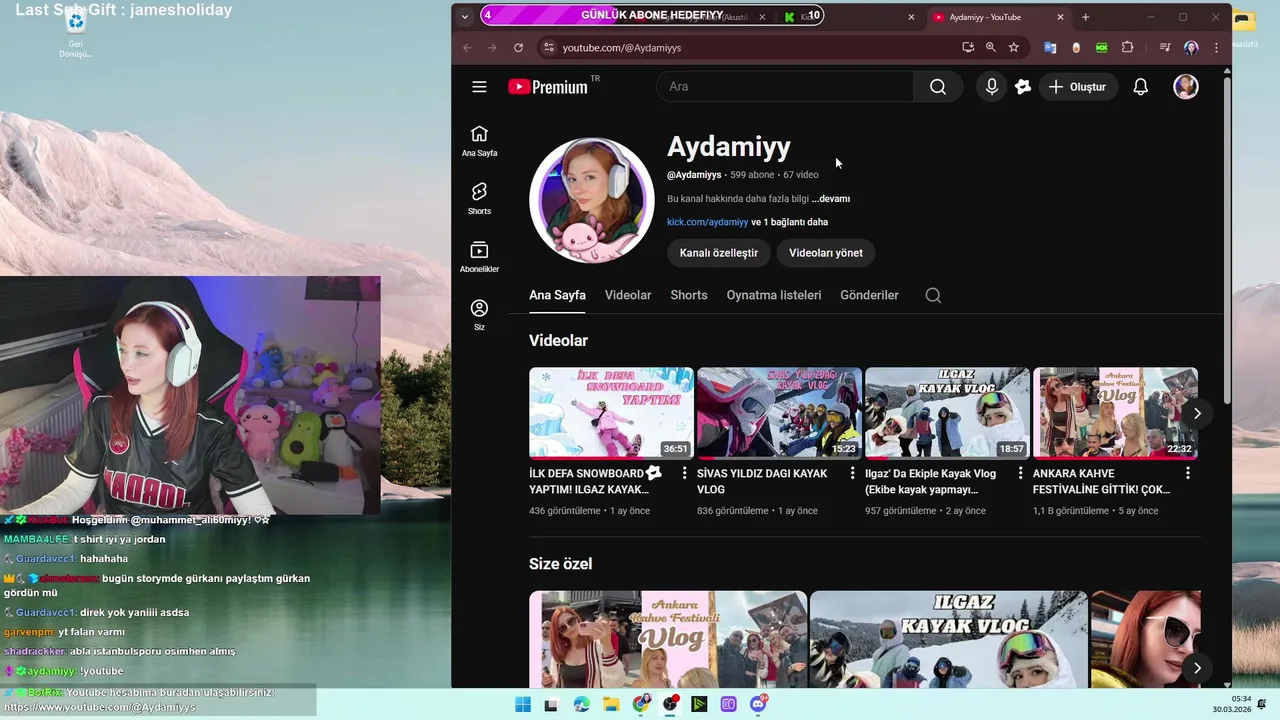Go to Ana Sayfa in the sidebar
This screenshot has width=1280, height=720.
pyautogui.click(x=479, y=141)
